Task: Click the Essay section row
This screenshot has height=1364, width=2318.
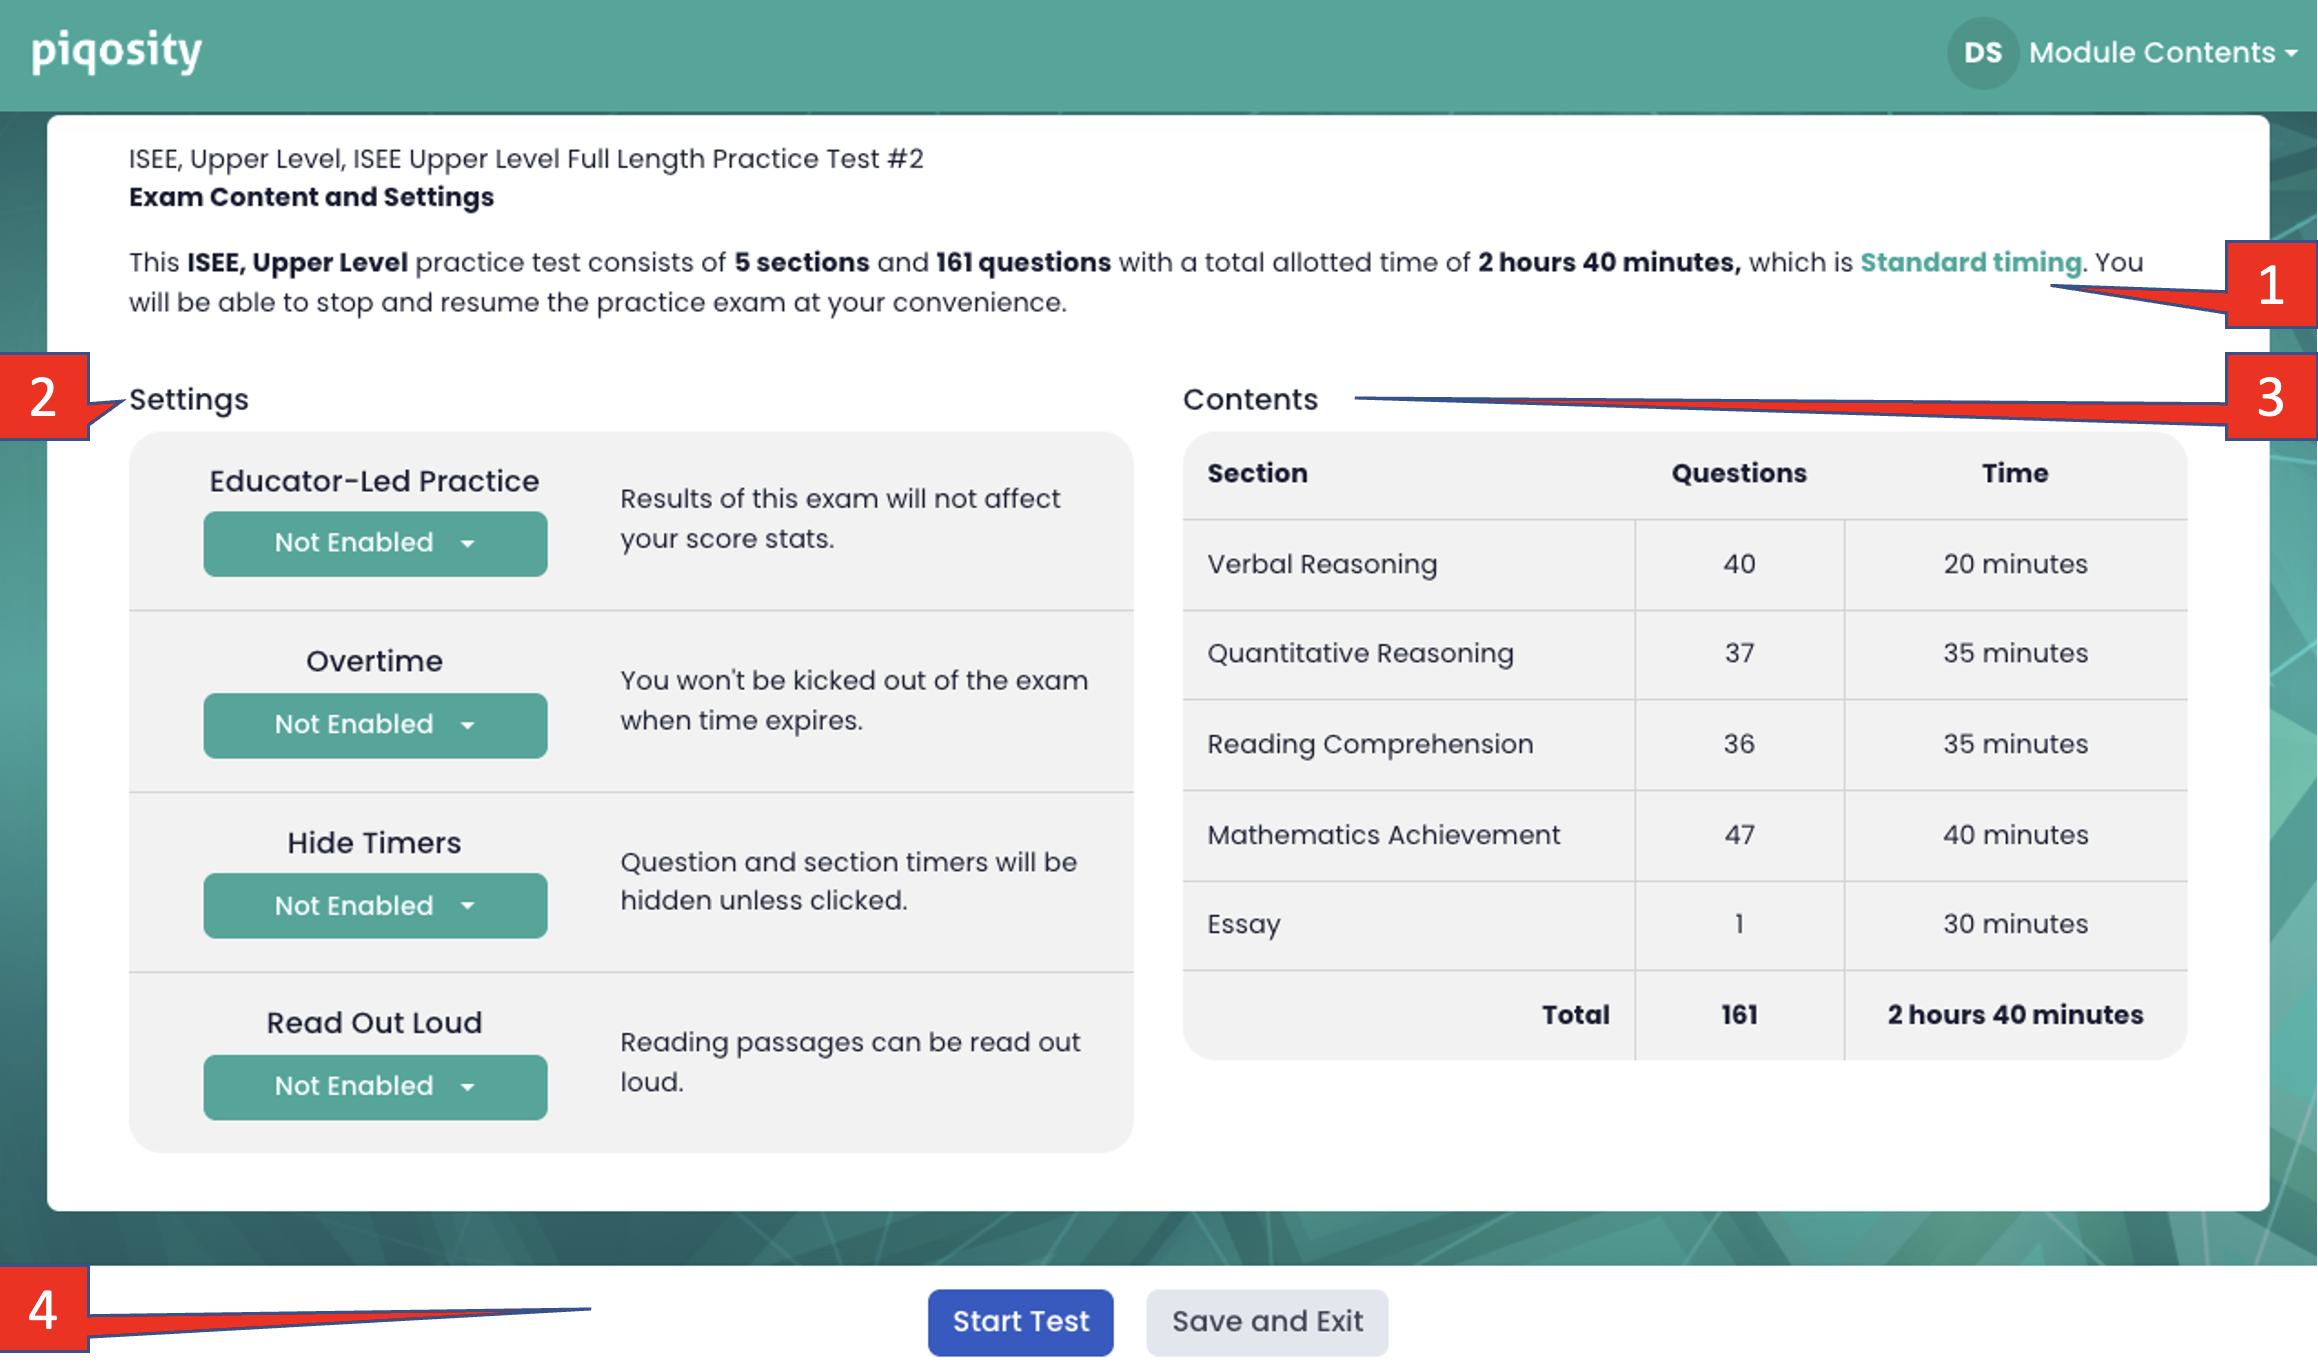Action: [x=1244, y=925]
